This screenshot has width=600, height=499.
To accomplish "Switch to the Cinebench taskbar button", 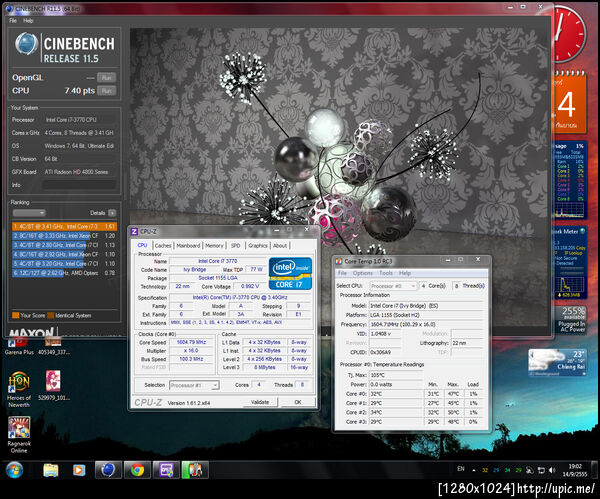I will point(108,470).
